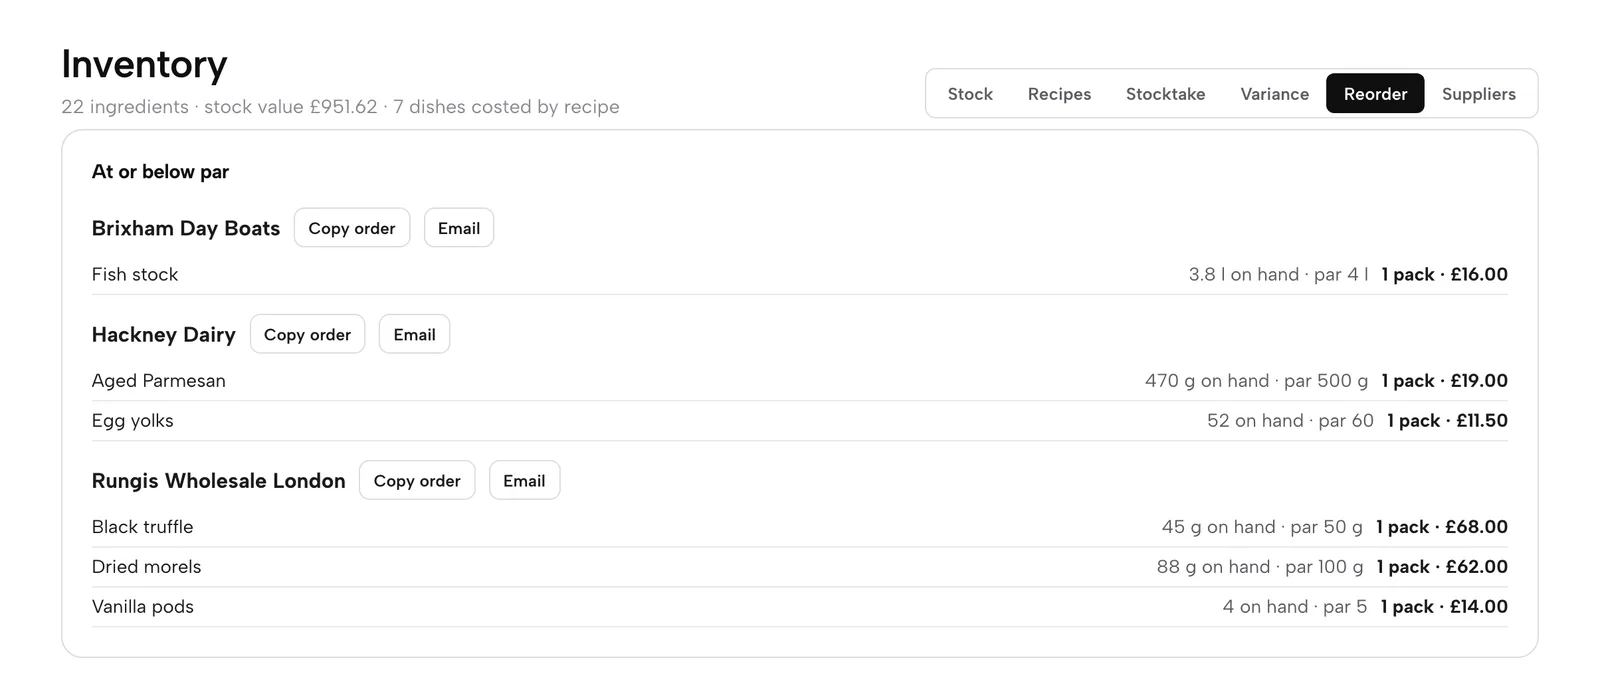The width and height of the screenshot is (1600, 698).
Task: Click the £14.00 pack price
Action: [1479, 607]
